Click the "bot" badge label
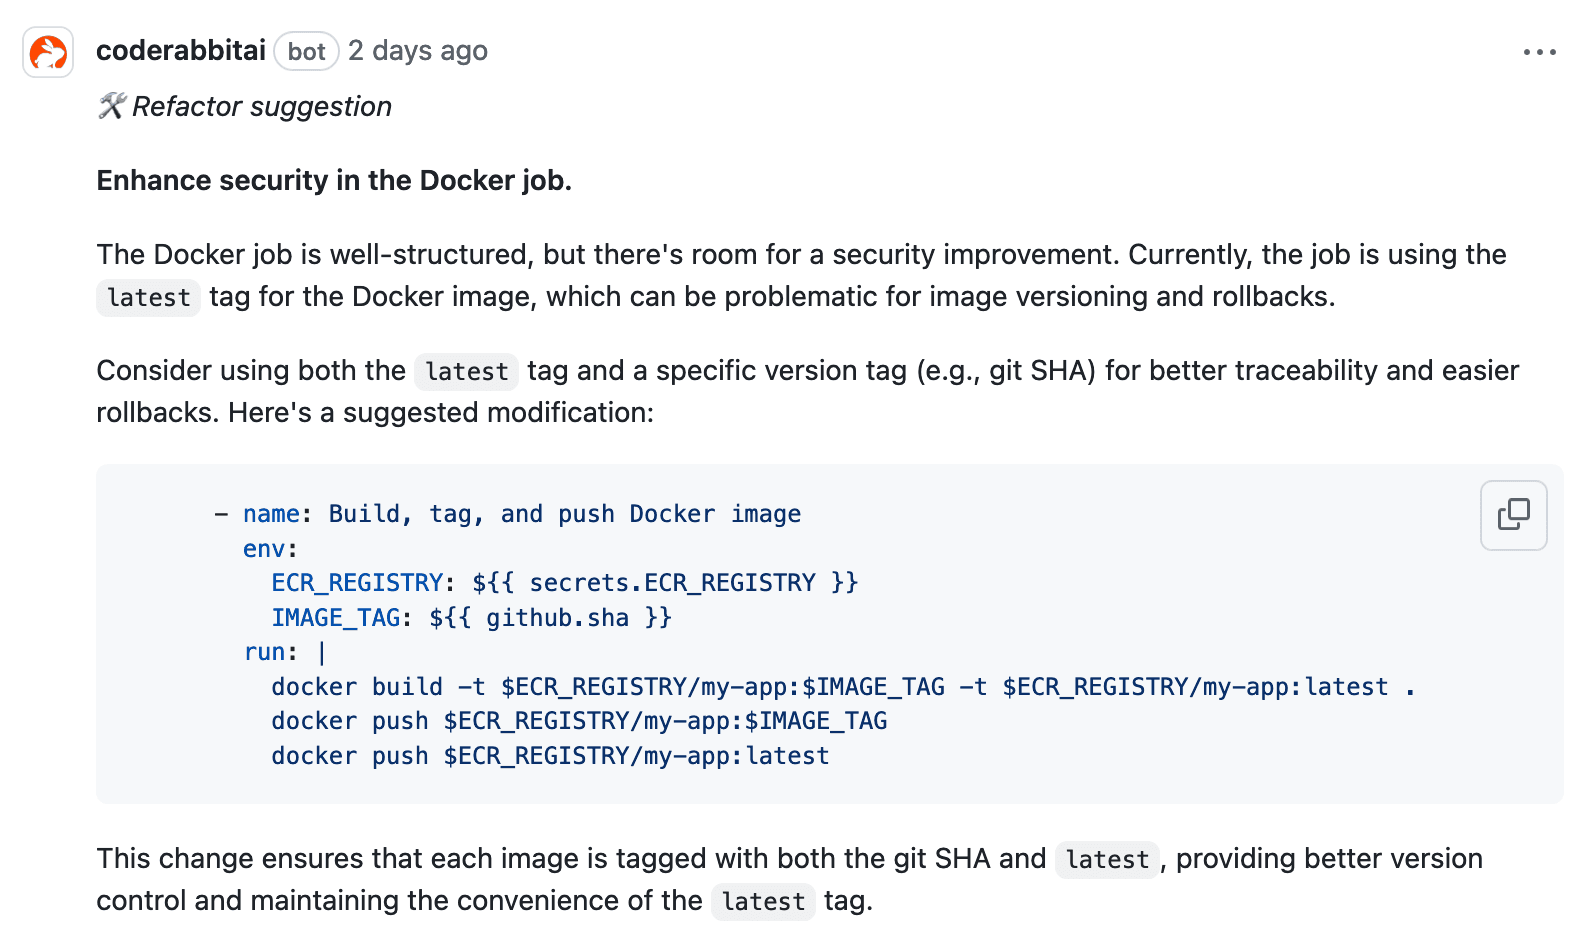The height and width of the screenshot is (928, 1586). tap(306, 52)
